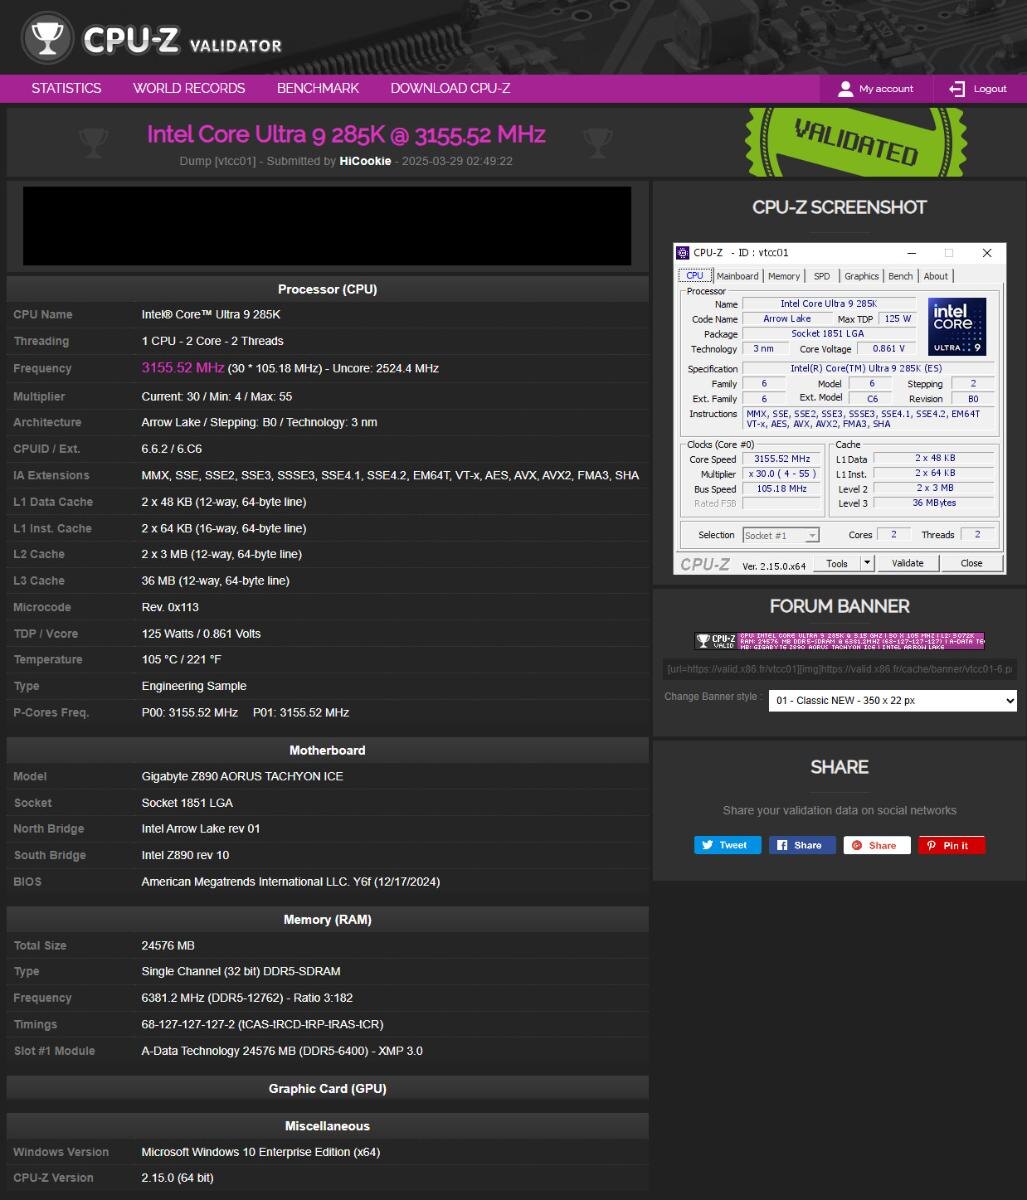Click the South Bridge Intel Z890 rev 10 value
The height and width of the screenshot is (1200, 1027).
185,855
